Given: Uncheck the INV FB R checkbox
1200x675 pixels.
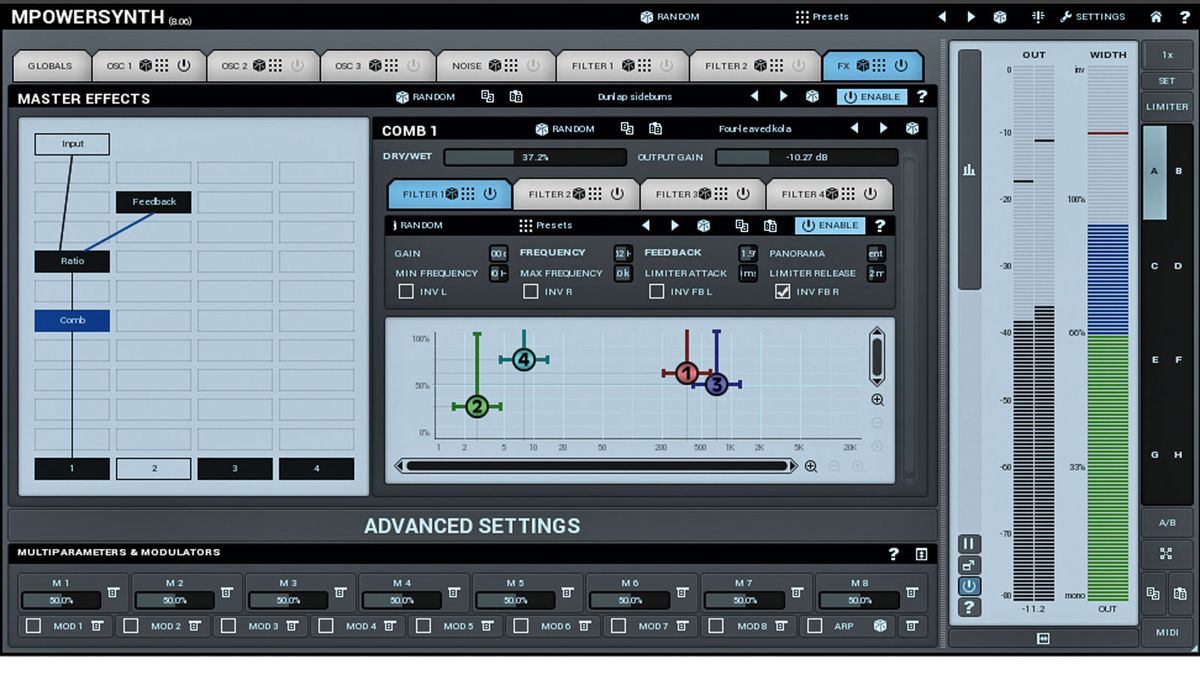Looking at the screenshot, I should (x=782, y=291).
